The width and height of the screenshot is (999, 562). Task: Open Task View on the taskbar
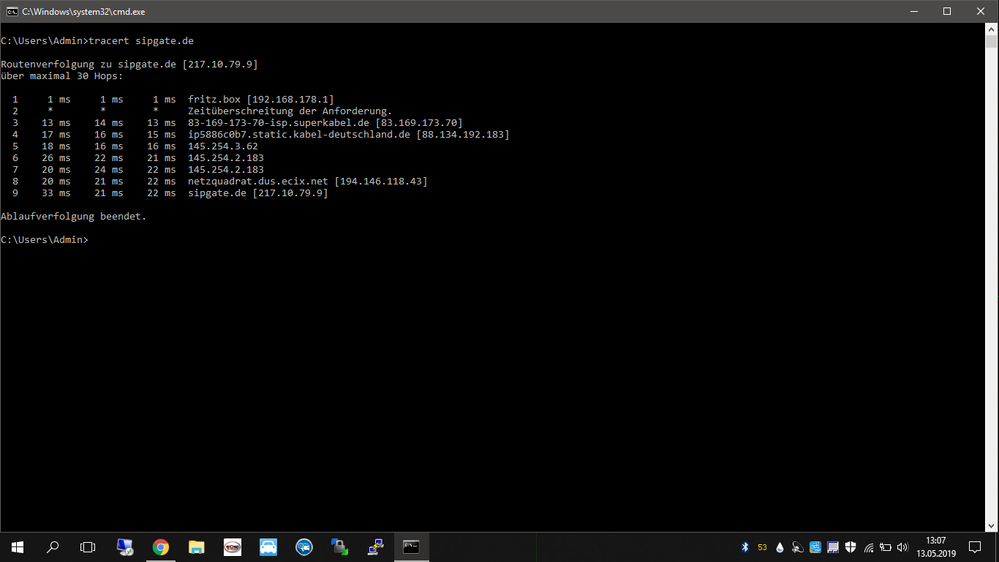click(x=88, y=547)
